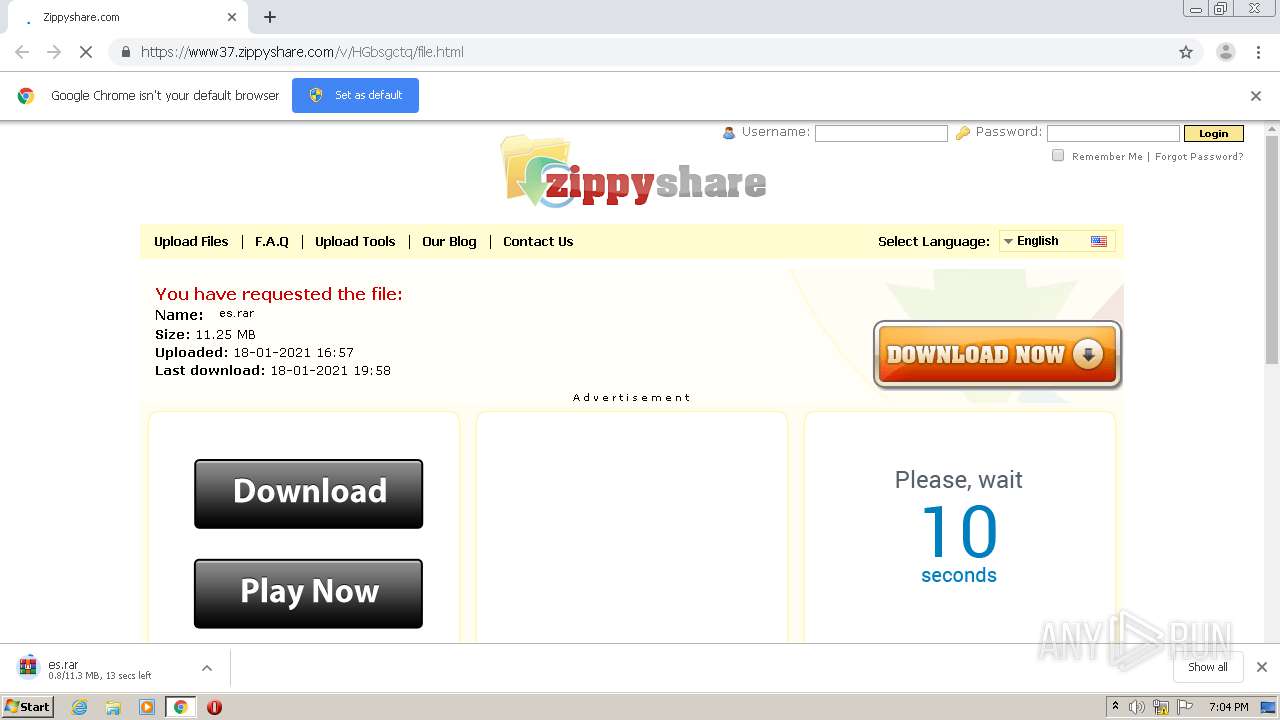Expand the es.rar download options chevron
The height and width of the screenshot is (720, 1280).
tap(207, 668)
